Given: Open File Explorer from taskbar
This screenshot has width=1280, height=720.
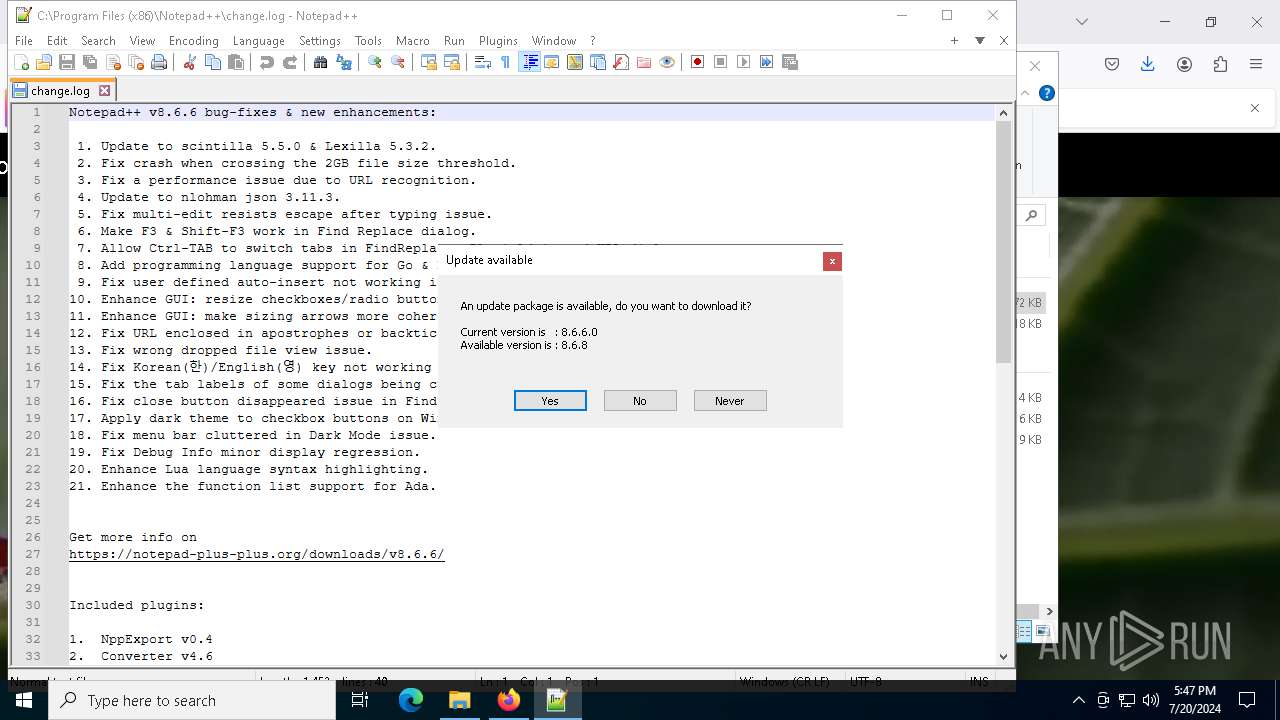Looking at the screenshot, I should tap(460, 701).
